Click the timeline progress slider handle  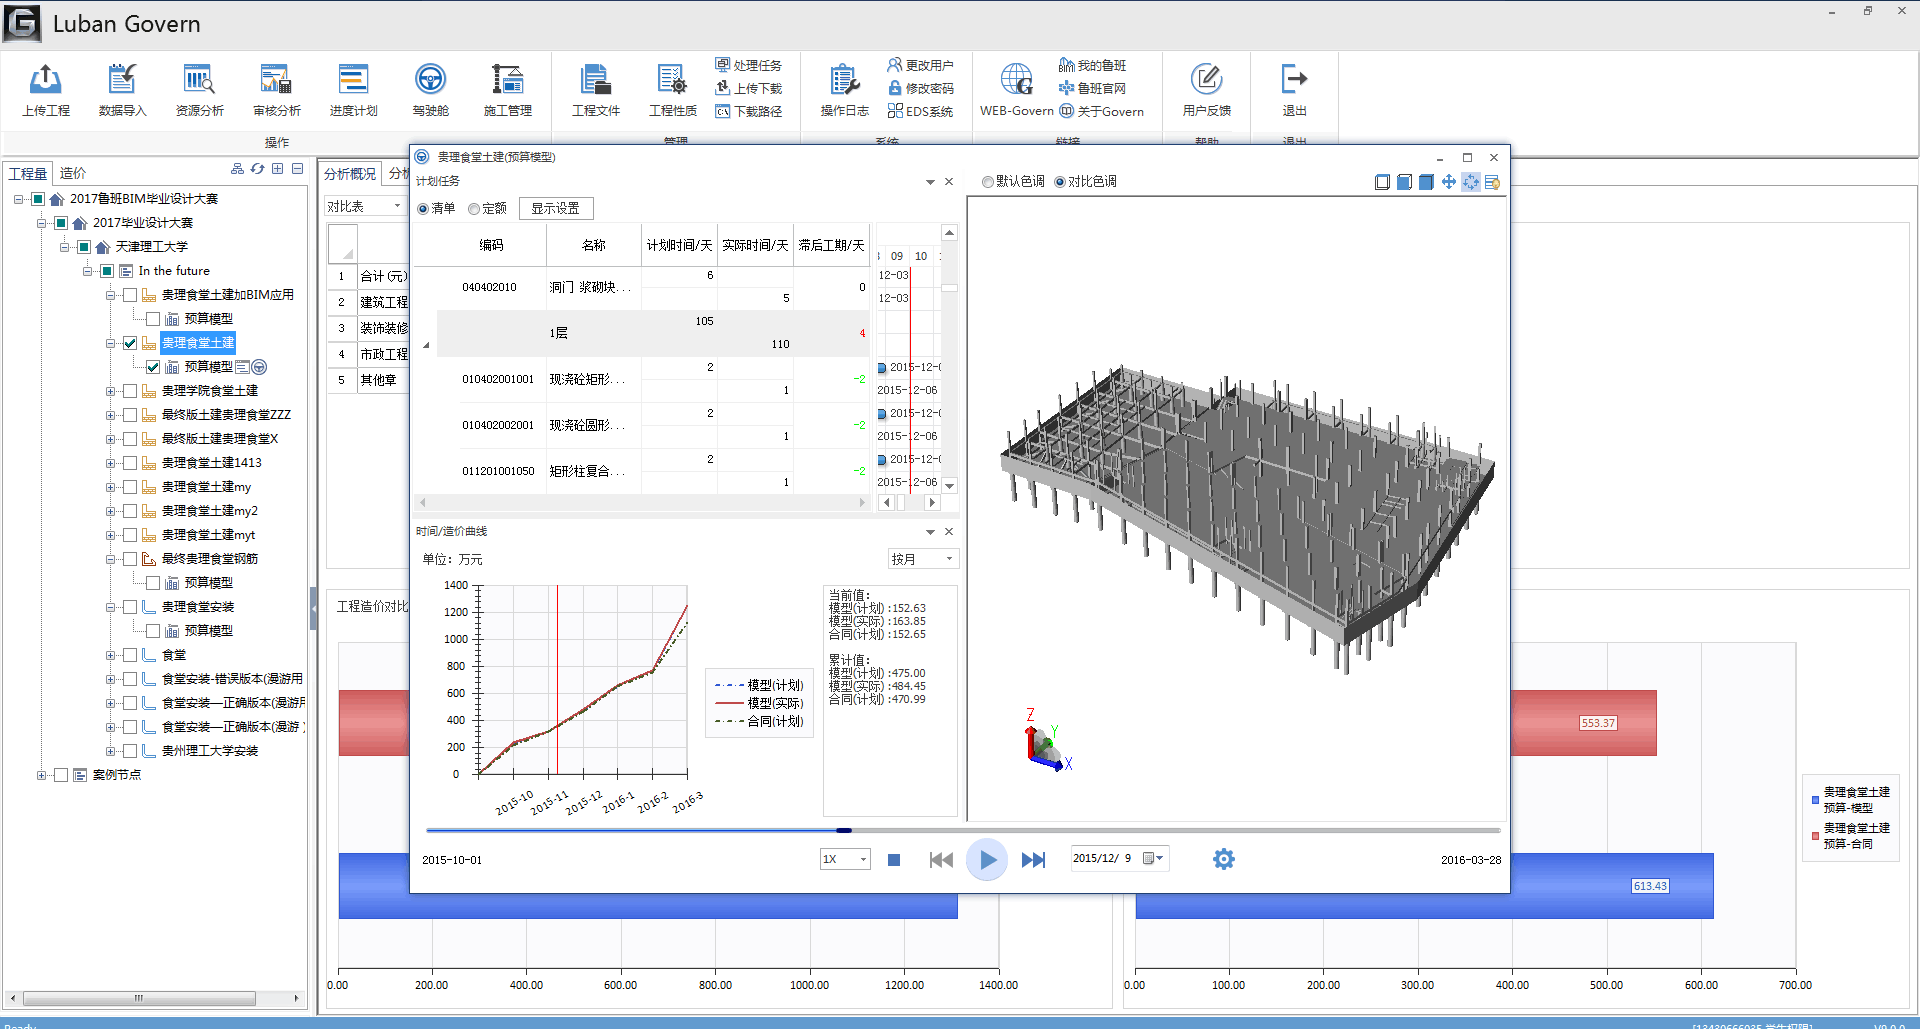pyautogui.click(x=844, y=830)
